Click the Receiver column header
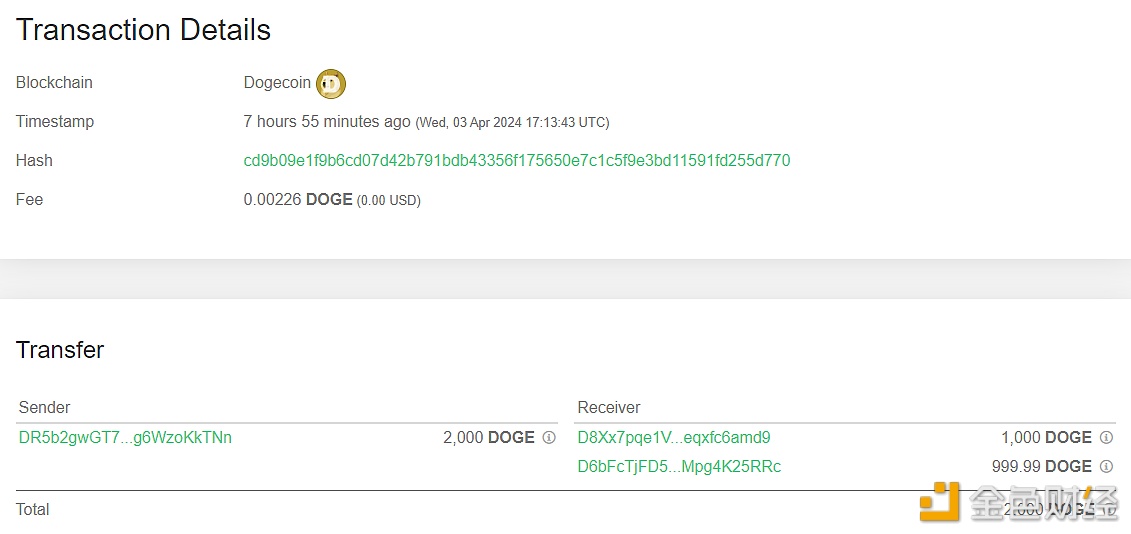This screenshot has width=1131, height=534. pos(609,408)
